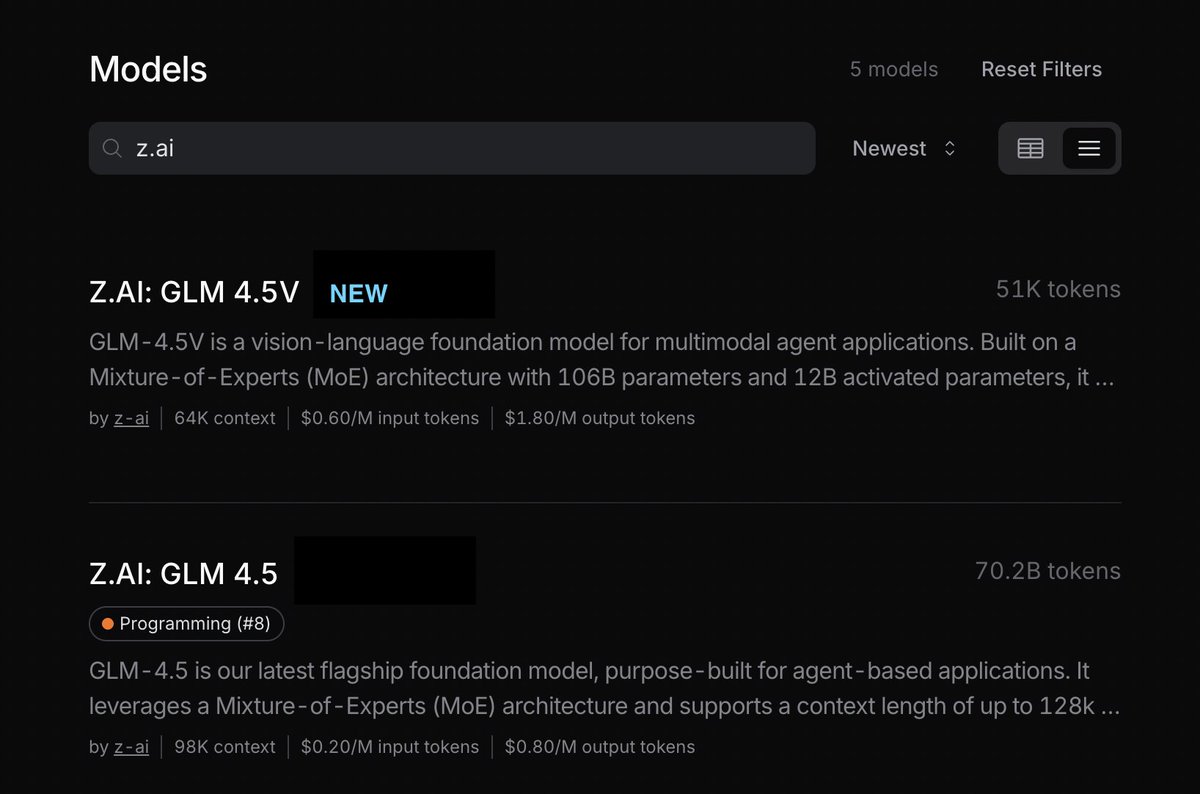The image size is (1200, 794).
Task: Click the 5 models count label
Action: tap(894, 69)
